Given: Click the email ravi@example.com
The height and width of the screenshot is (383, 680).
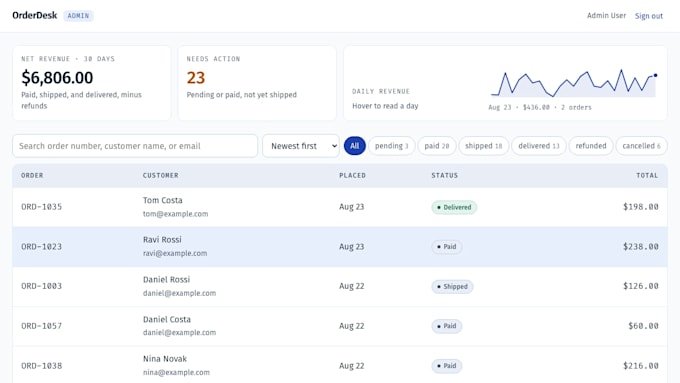Looking at the screenshot, I should pos(175,253).
